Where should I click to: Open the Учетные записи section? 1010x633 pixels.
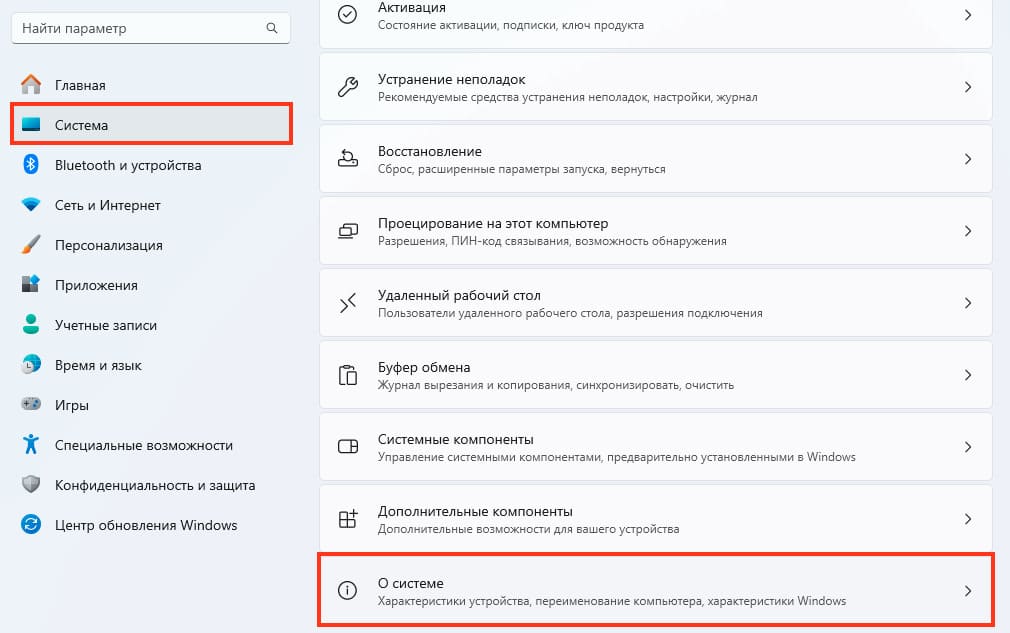(x=106, y=325)
